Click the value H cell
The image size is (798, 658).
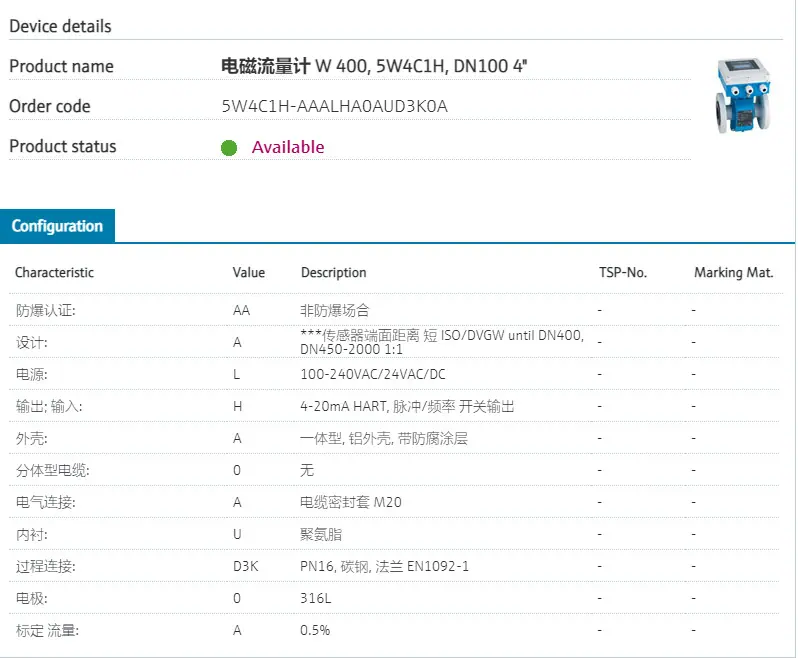238,407
